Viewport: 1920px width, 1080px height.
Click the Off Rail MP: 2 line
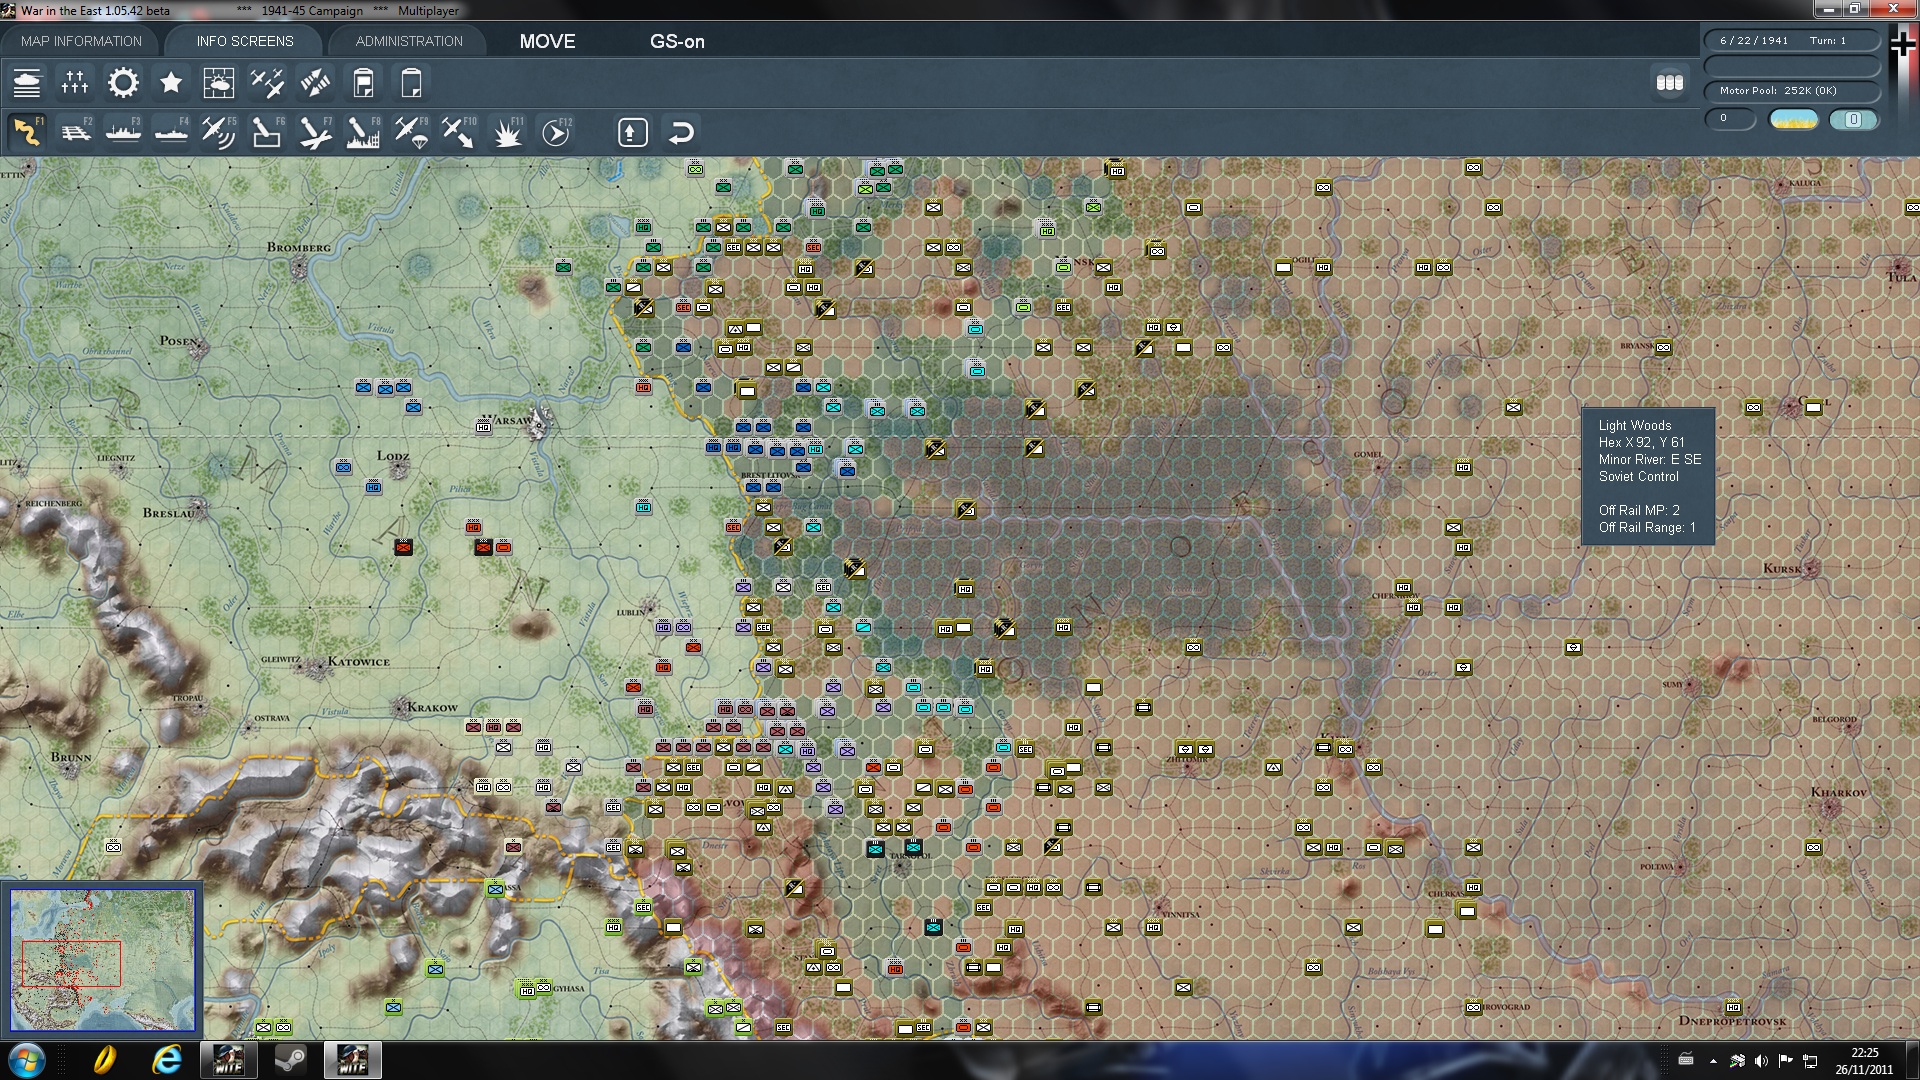1637,511
